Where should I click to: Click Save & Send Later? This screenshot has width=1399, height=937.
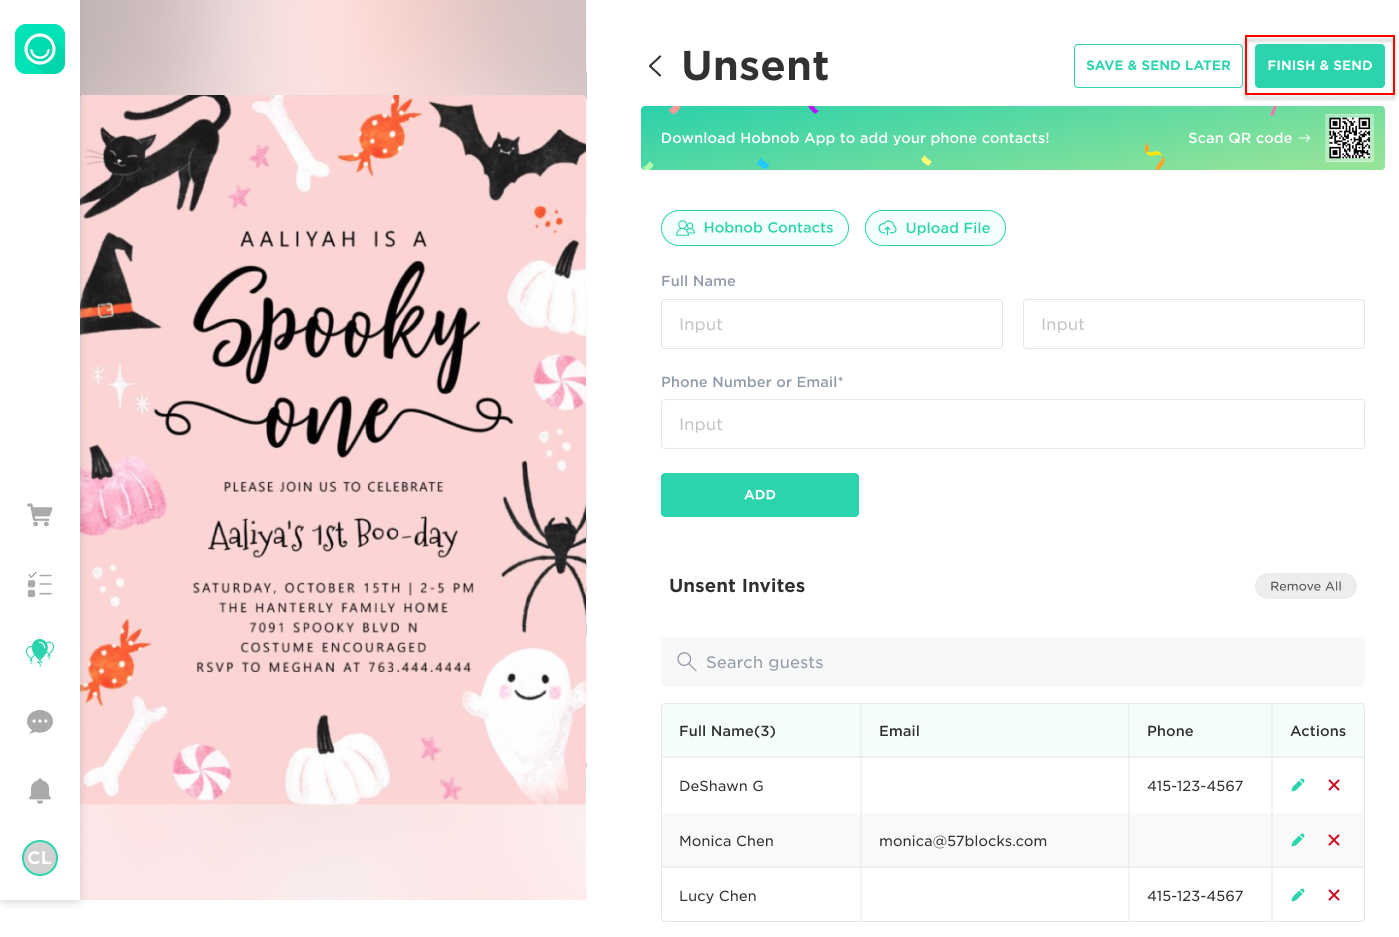(x=1158, y=65)
